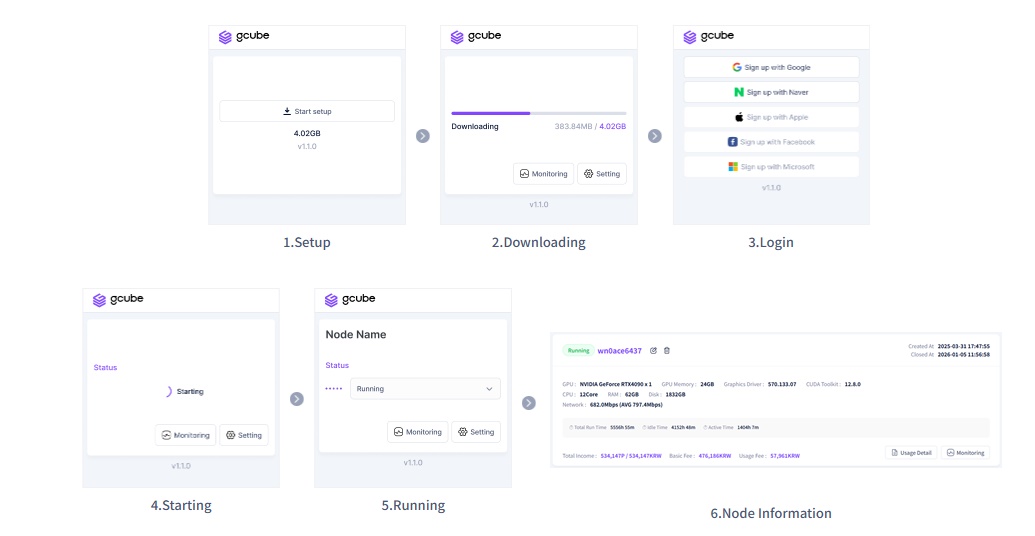The width and height of the screenshot is (1035, 536).
Task: Click the Status label in the Running panel
Action: [337, 366]
